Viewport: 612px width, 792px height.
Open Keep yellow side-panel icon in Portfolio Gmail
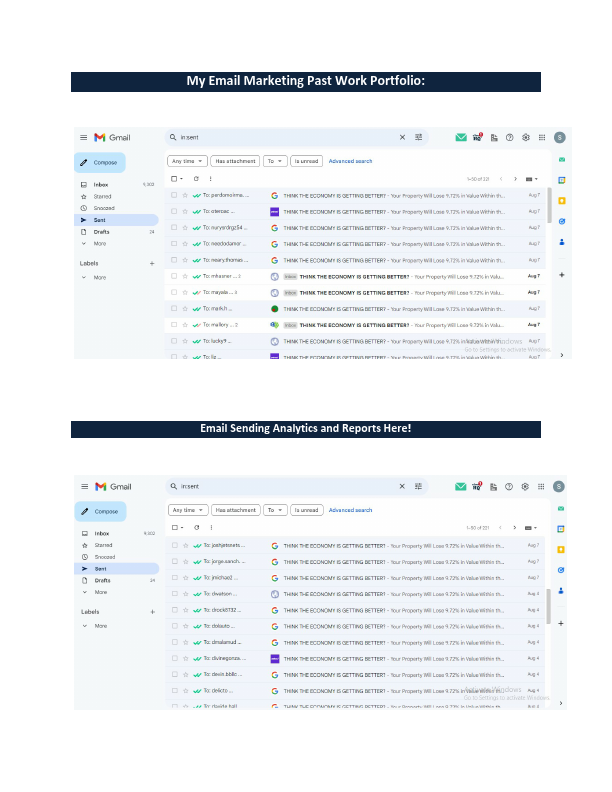tap(562, 201)
